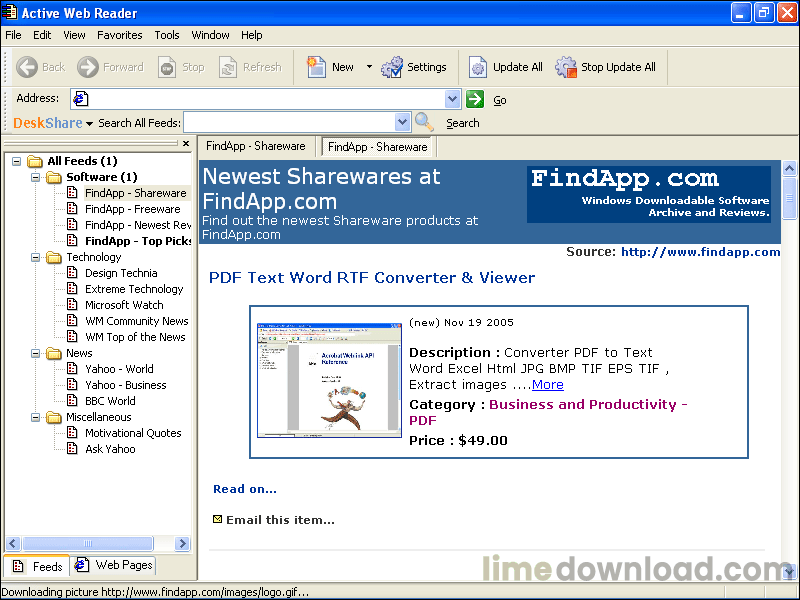This screenshot has width=800, height=600.
Task: Collapse the Software folder node
Action: 35,177
